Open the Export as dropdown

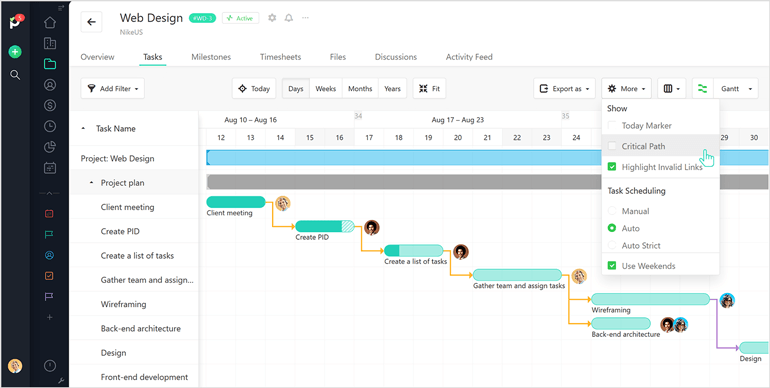pos(564,89)
